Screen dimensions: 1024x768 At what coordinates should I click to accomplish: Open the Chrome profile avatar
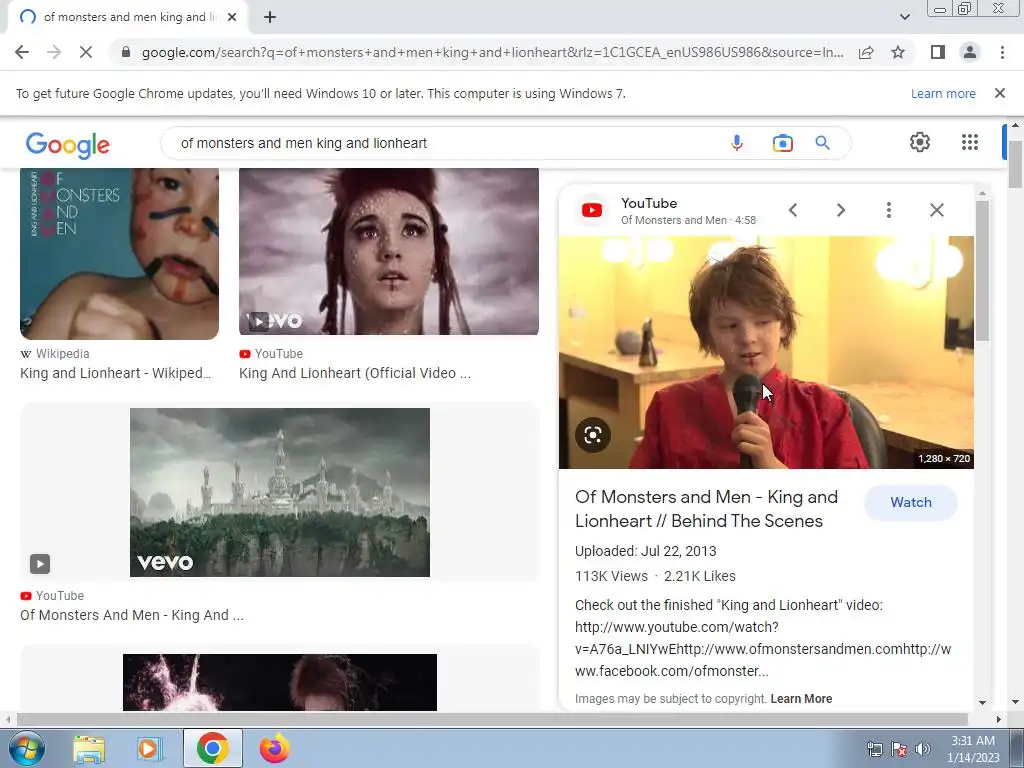pyautogui.click(x=970, y=52)
